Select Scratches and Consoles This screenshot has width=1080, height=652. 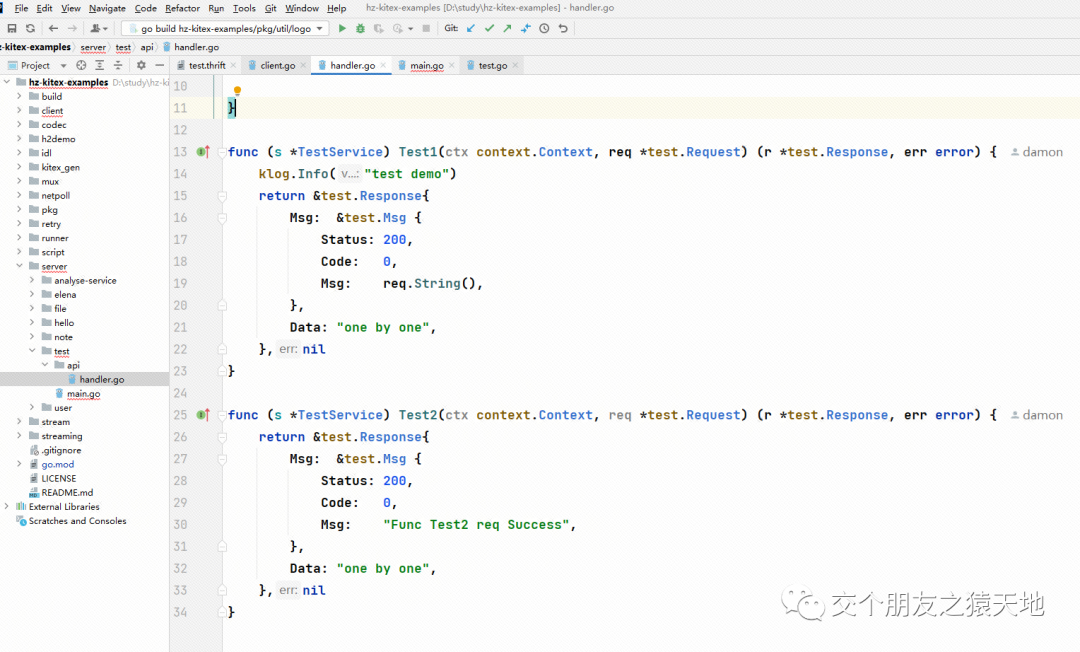pyautogui.click(x=77, y=520)
